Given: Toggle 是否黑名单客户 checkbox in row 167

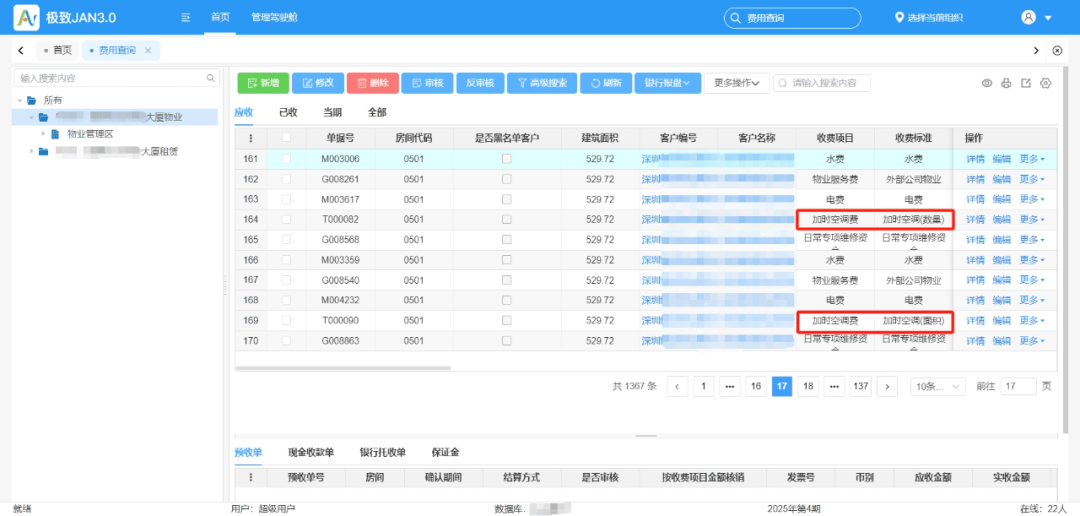Looking at the screenshot, I should tap(506, 280).
